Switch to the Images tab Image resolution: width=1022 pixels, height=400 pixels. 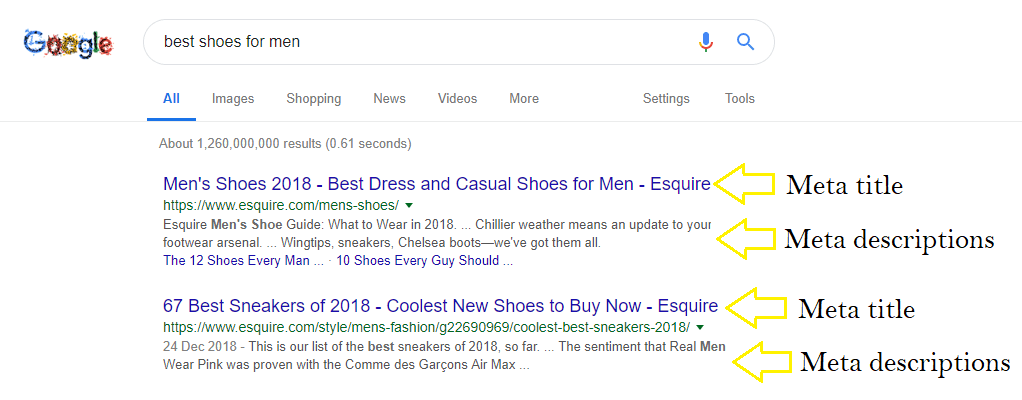[233, 99]
